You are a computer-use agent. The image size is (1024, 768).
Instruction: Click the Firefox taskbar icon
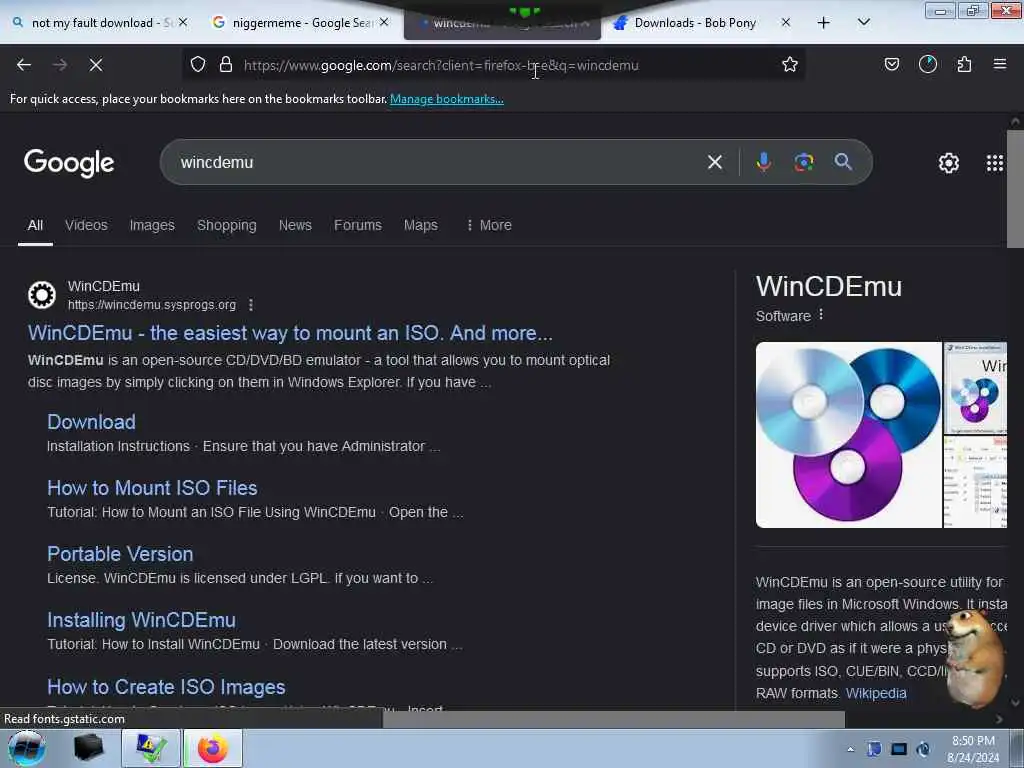[x=213, y=748]
